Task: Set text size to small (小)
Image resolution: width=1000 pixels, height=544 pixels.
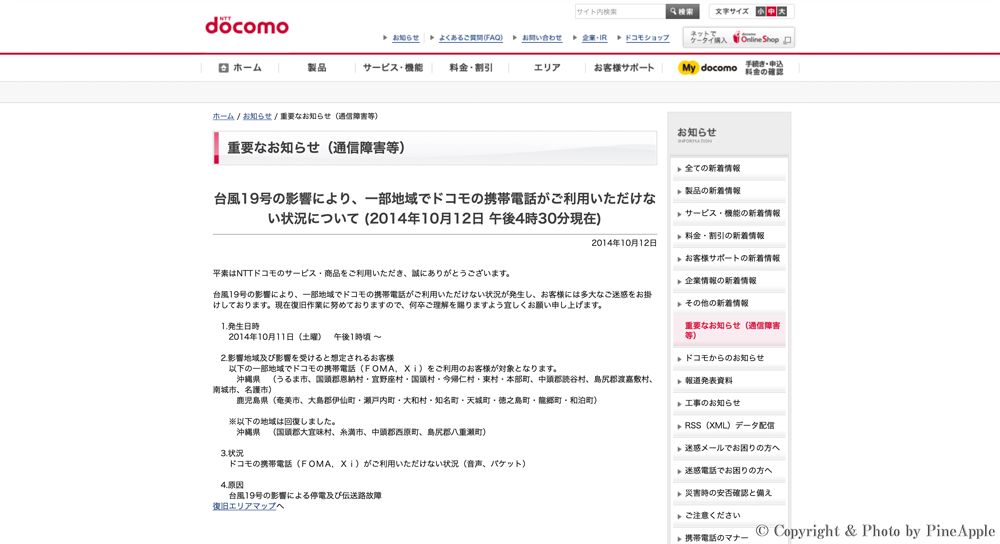Action: pyautogui.click(x=760, y=12)
